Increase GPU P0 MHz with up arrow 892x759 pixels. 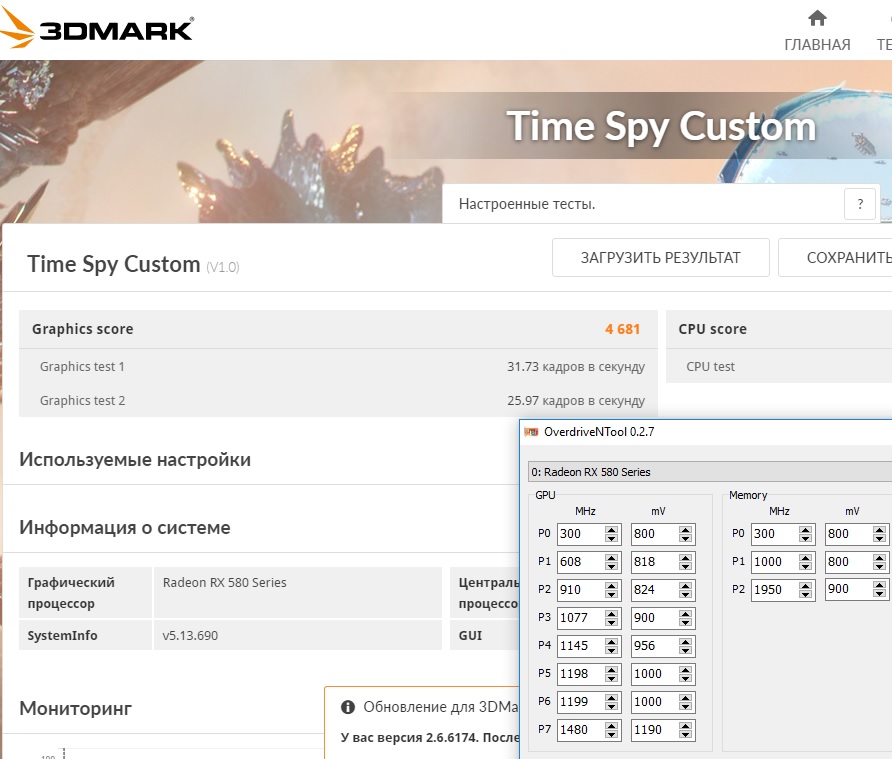612,529
